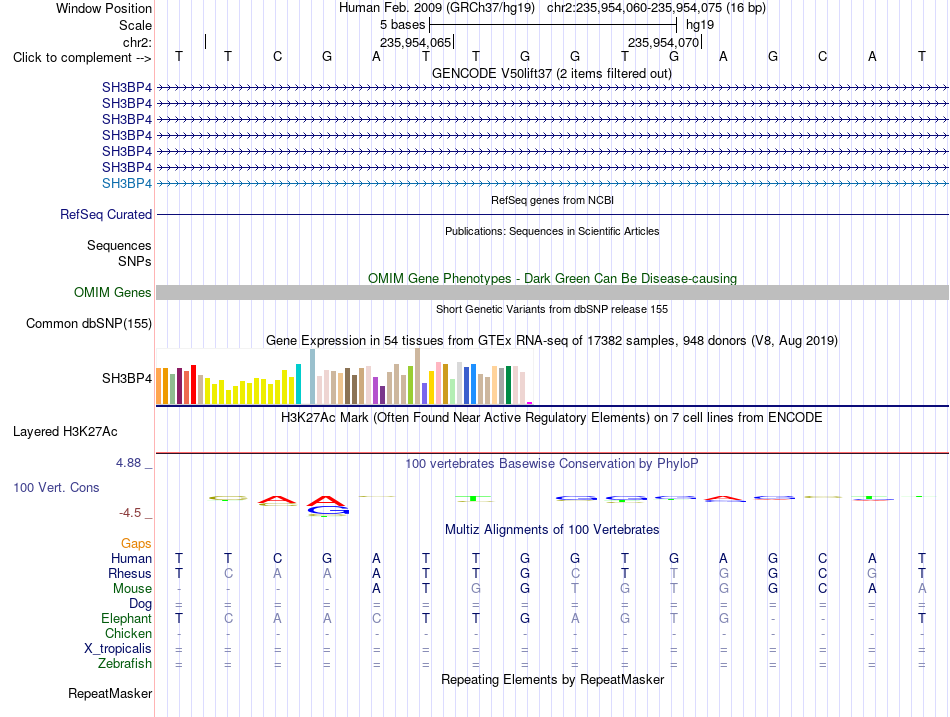Open the RefSeq Curated track label

[x=106, y=215]
